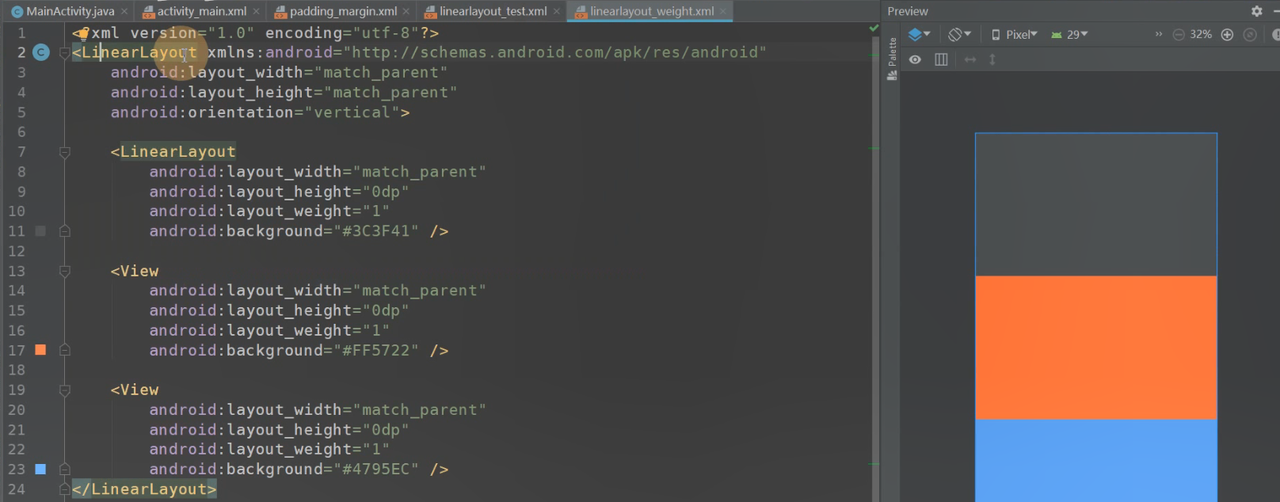
Task: Click the xml version declaration on line 1
Action: click(x=255, y=33)
